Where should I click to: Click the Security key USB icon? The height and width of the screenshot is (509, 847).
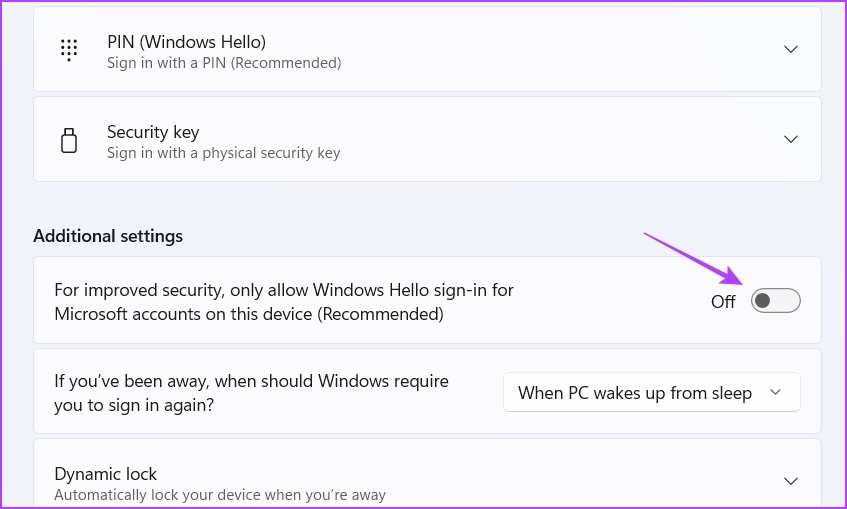(69, 140)
